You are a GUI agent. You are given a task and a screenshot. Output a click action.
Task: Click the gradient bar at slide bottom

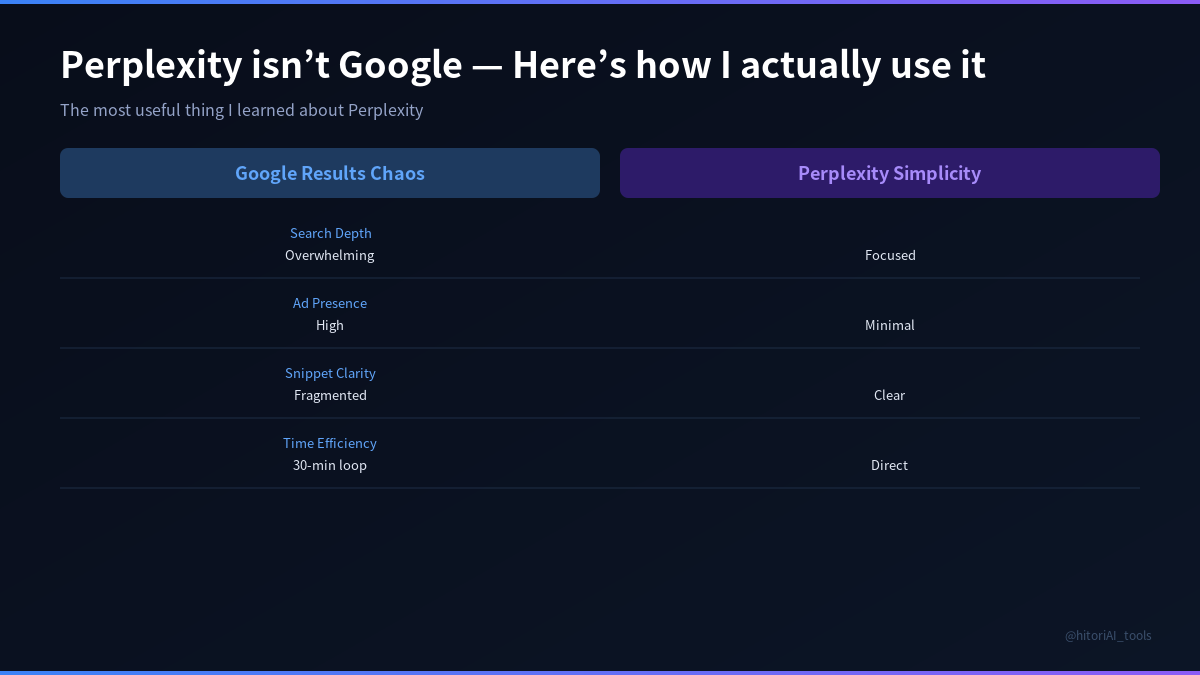coord(600,673)
